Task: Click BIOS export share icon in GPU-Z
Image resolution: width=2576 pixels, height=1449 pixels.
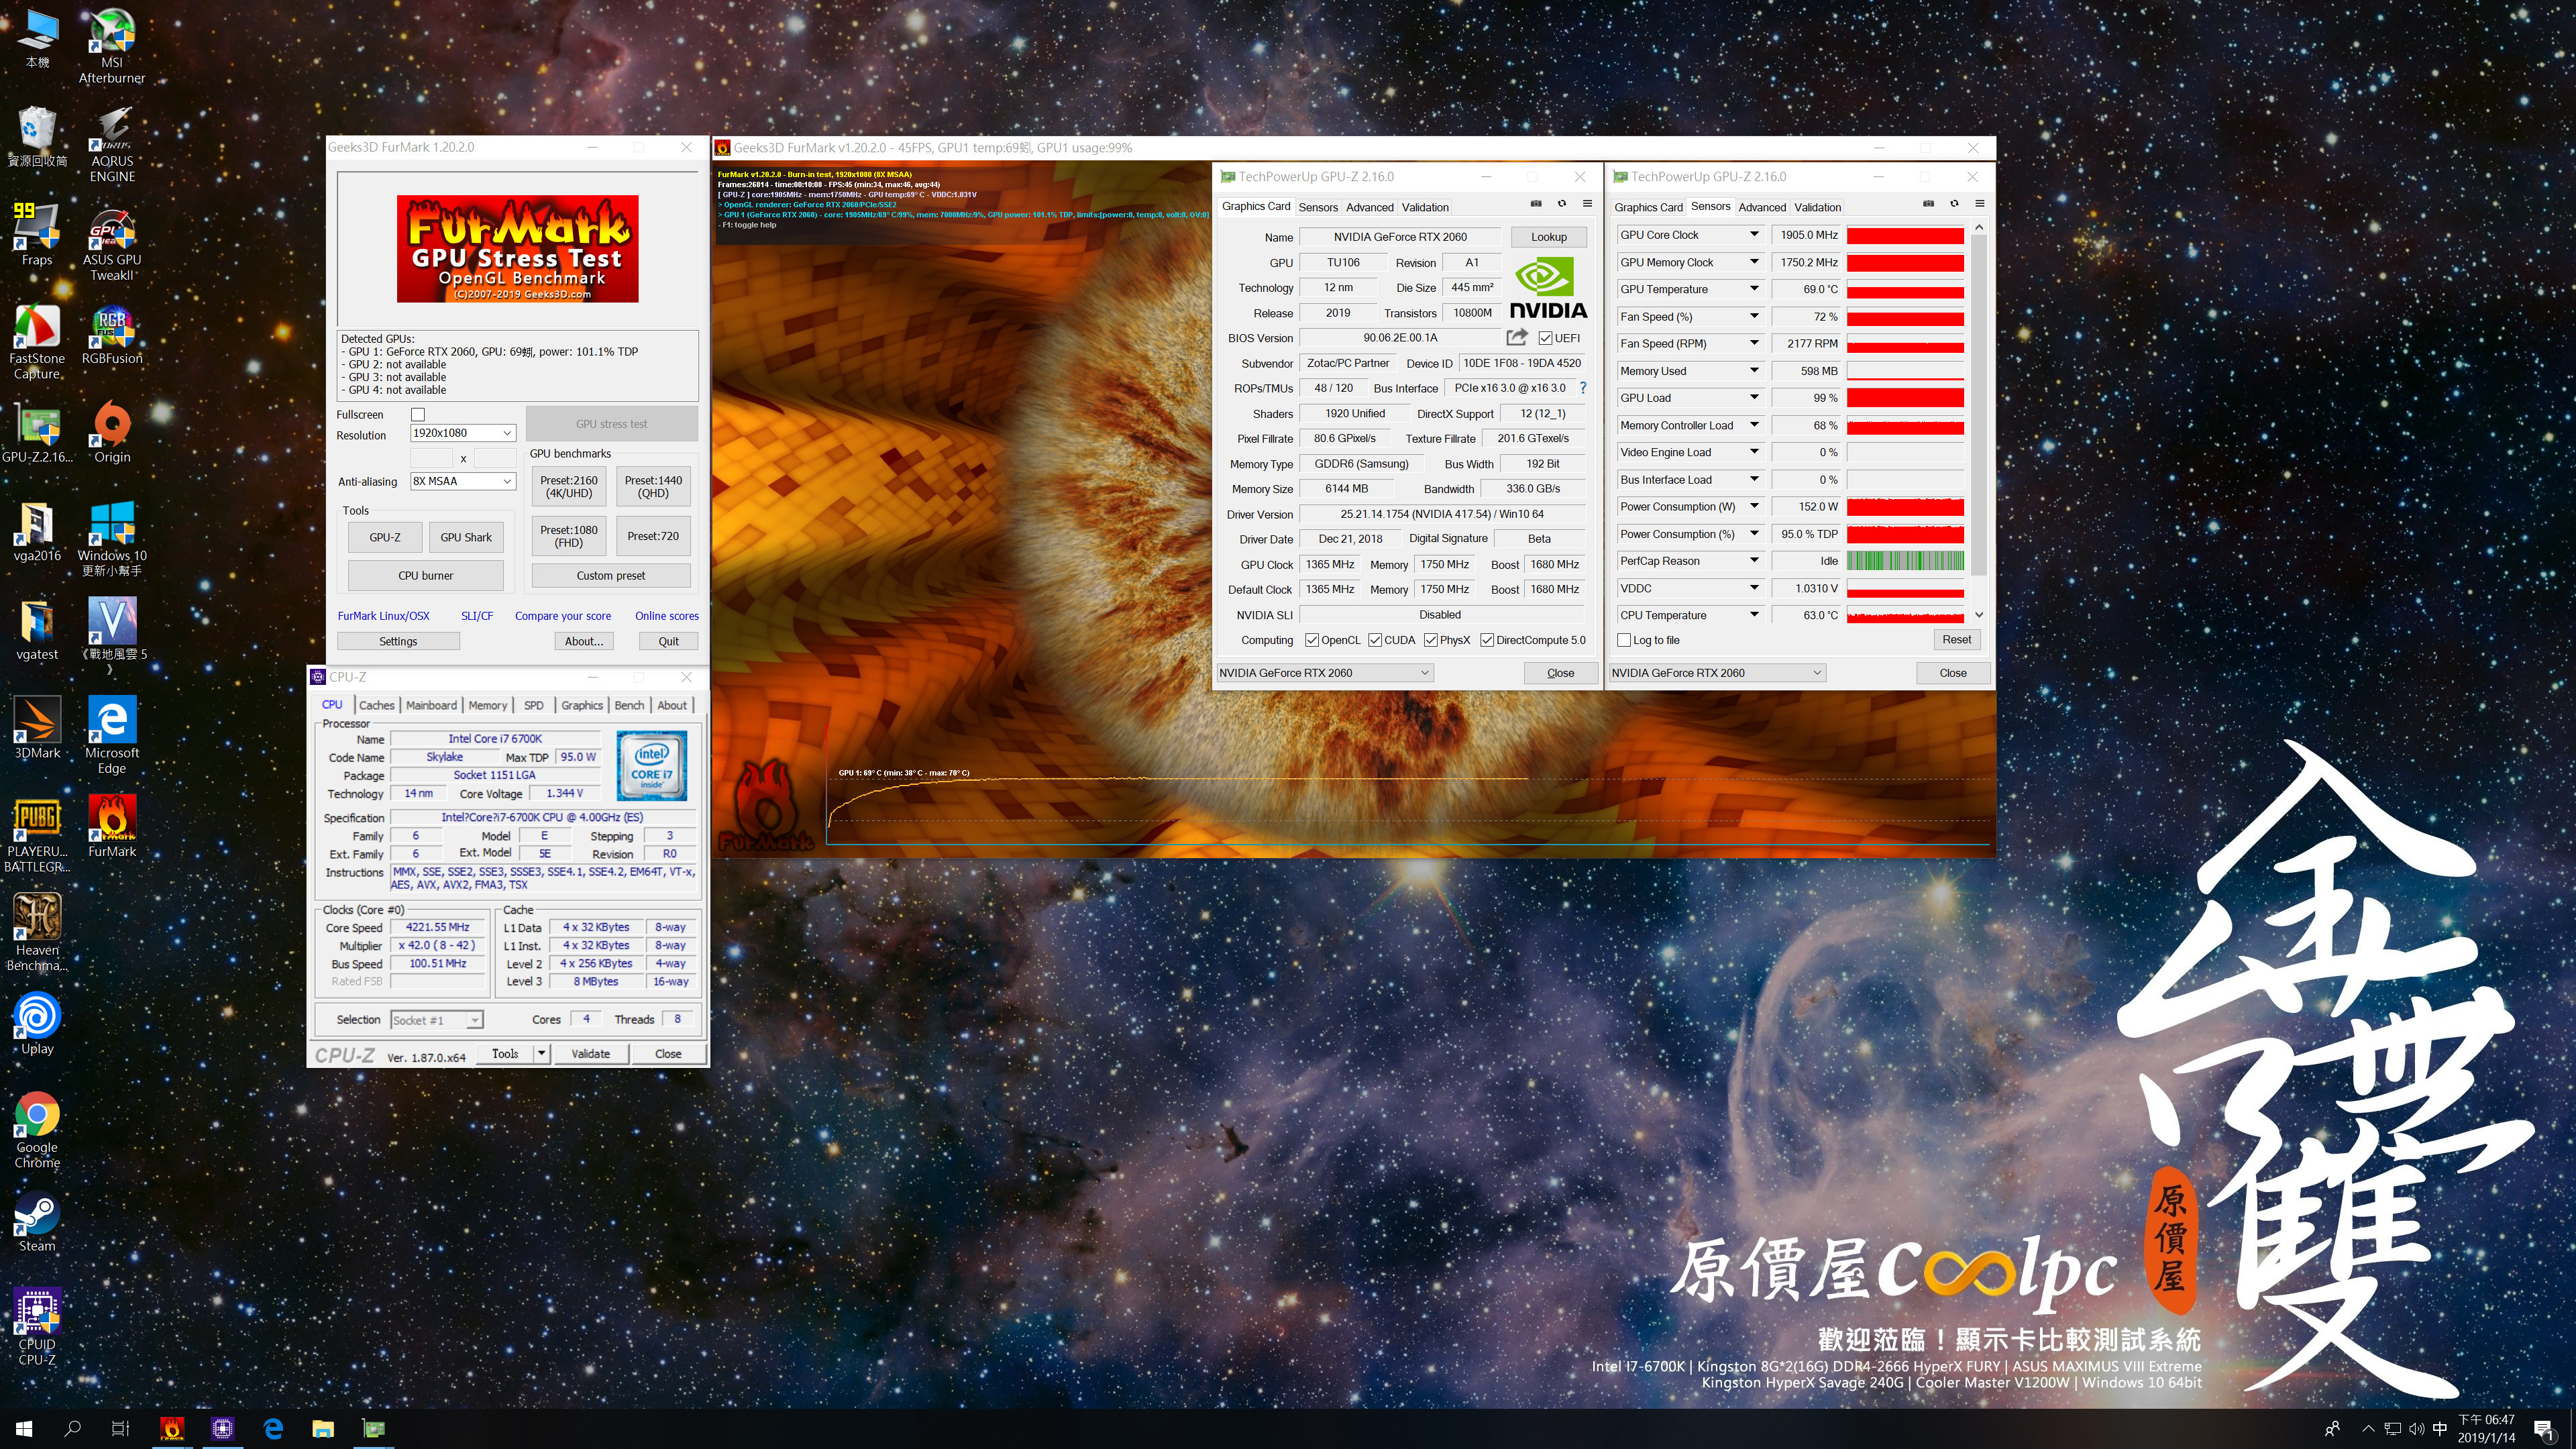Action: point(1517,337)
